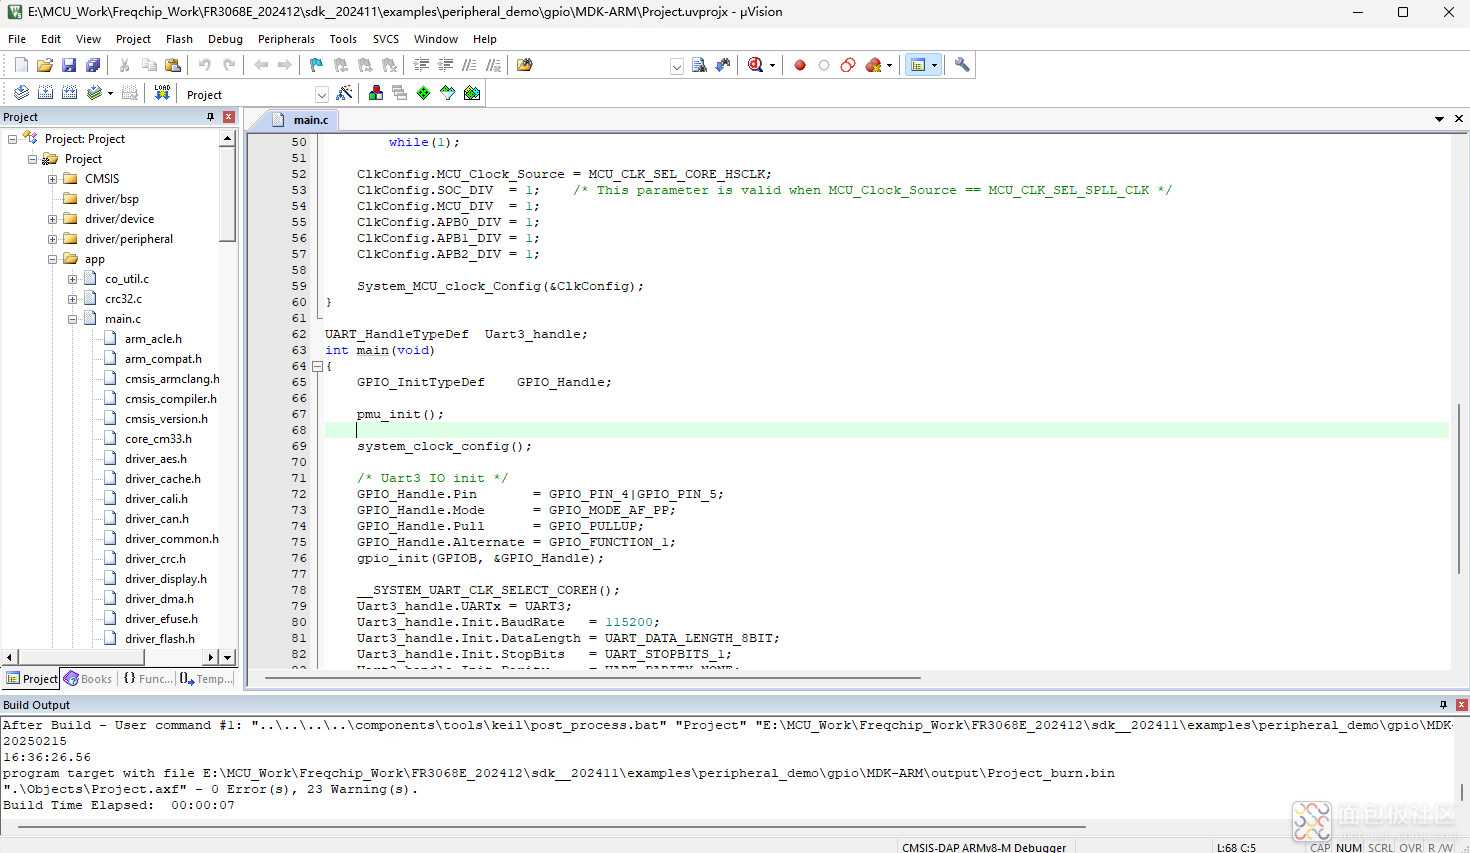
Task: Select driver_can.h in project tree
Action: click(156, 519)
